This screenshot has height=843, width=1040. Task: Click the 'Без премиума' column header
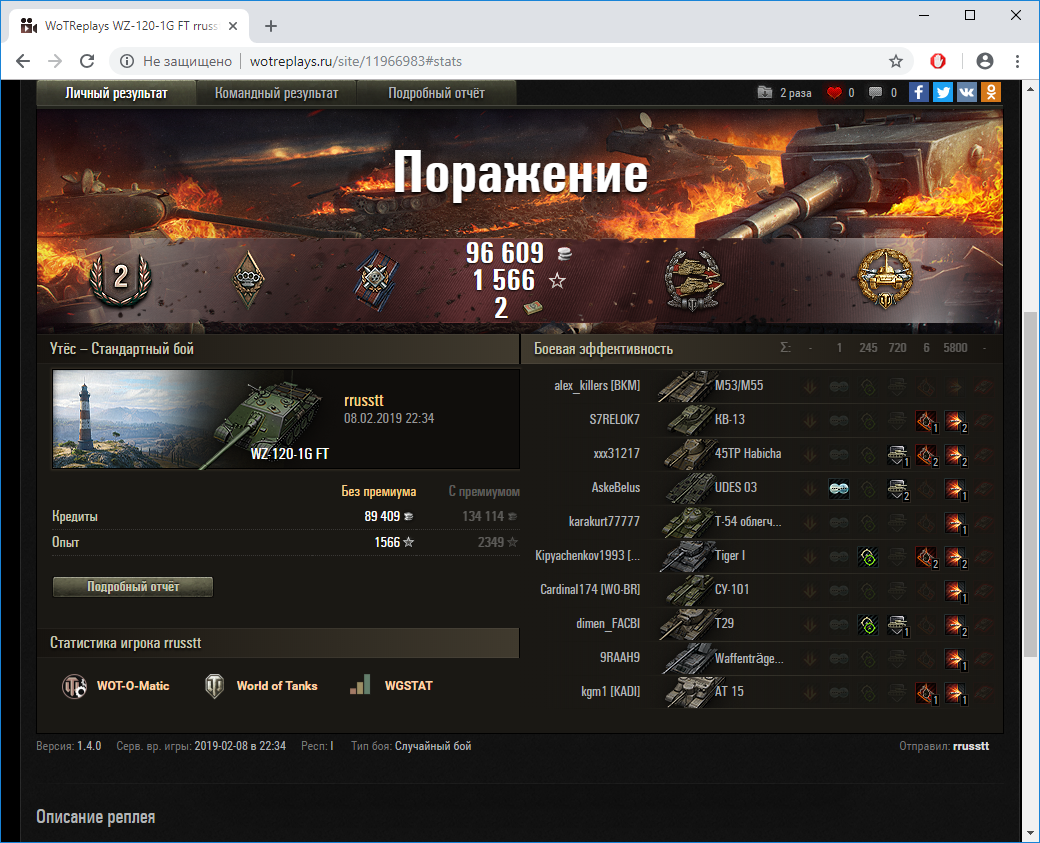click(x=379, y=491)
